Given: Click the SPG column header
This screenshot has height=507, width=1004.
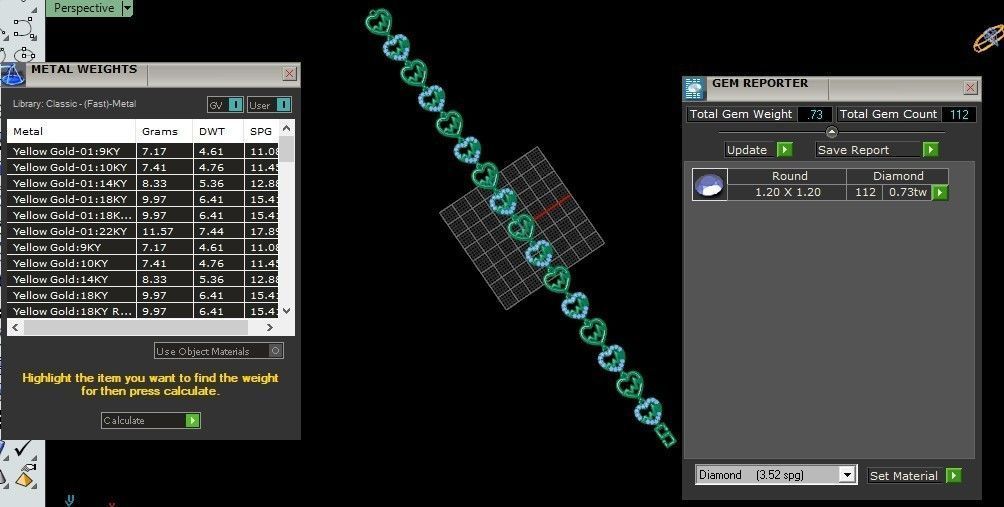Looking at the screenshot, I should tap(261, 131).
